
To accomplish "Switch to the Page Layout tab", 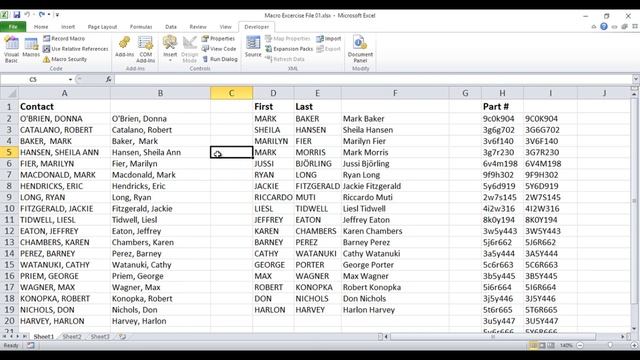I will [102, 27].
